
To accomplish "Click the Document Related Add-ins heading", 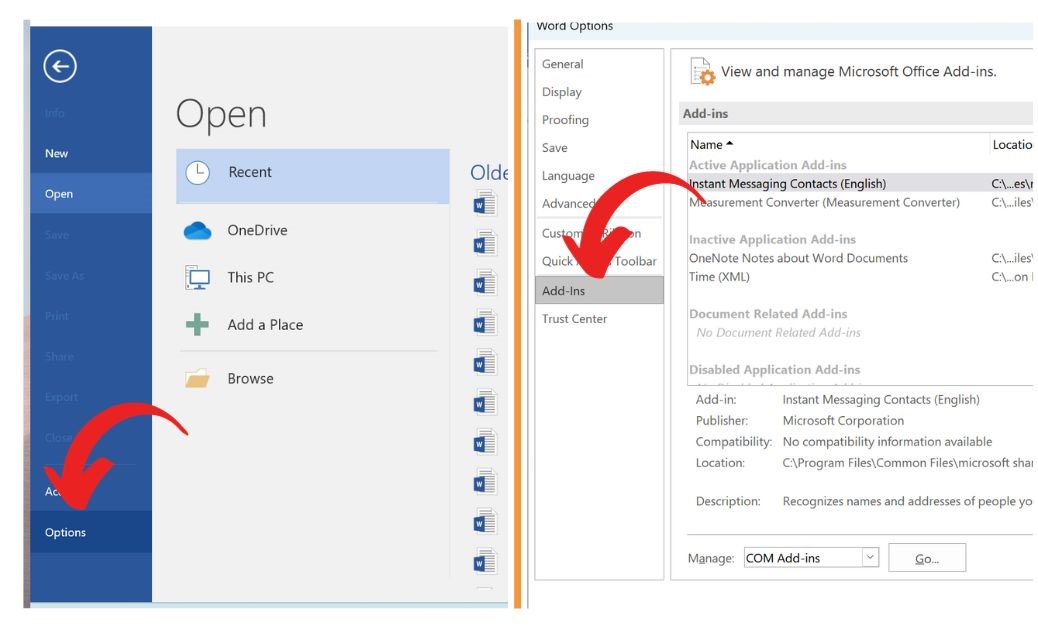I will (768, 314).
